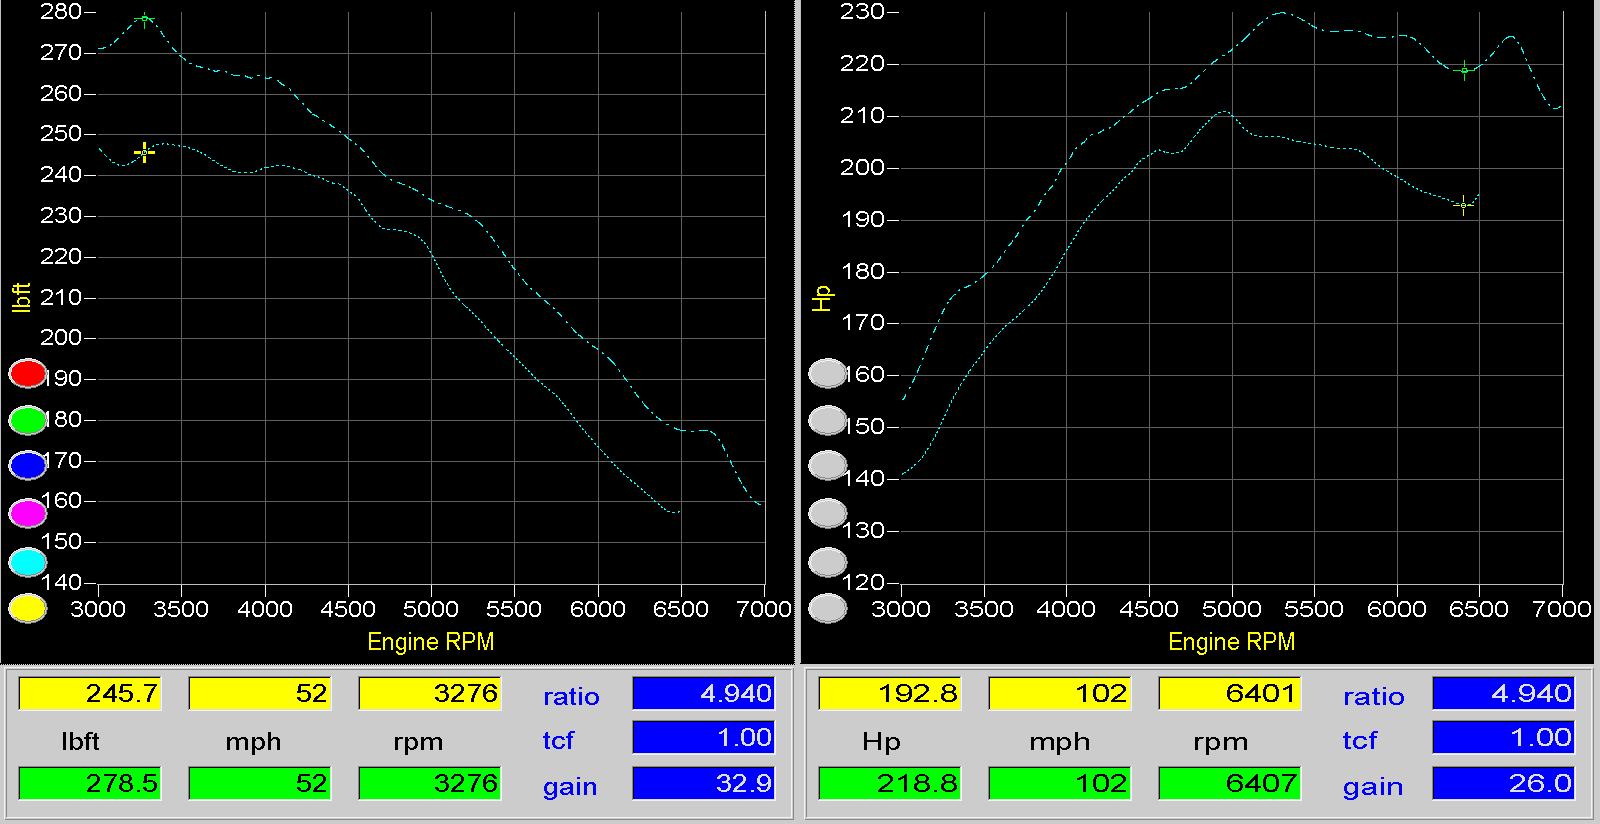This screenshot has height=824, width=1600.
Task: Click gray oval beside the 150 Hp label
Action: pos(828,420)
